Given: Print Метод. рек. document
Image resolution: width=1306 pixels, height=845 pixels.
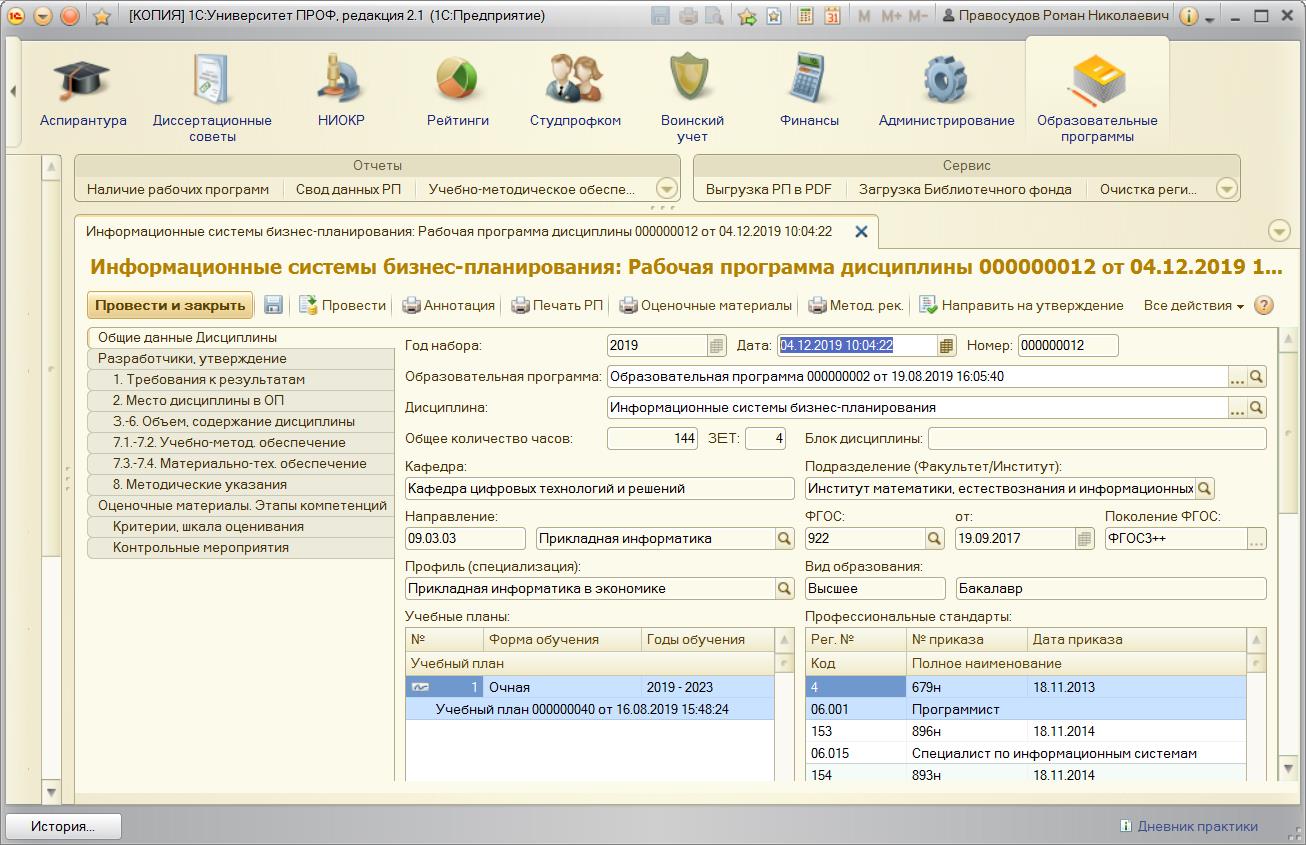Looking at the screenshot, I should click(856, 305).
